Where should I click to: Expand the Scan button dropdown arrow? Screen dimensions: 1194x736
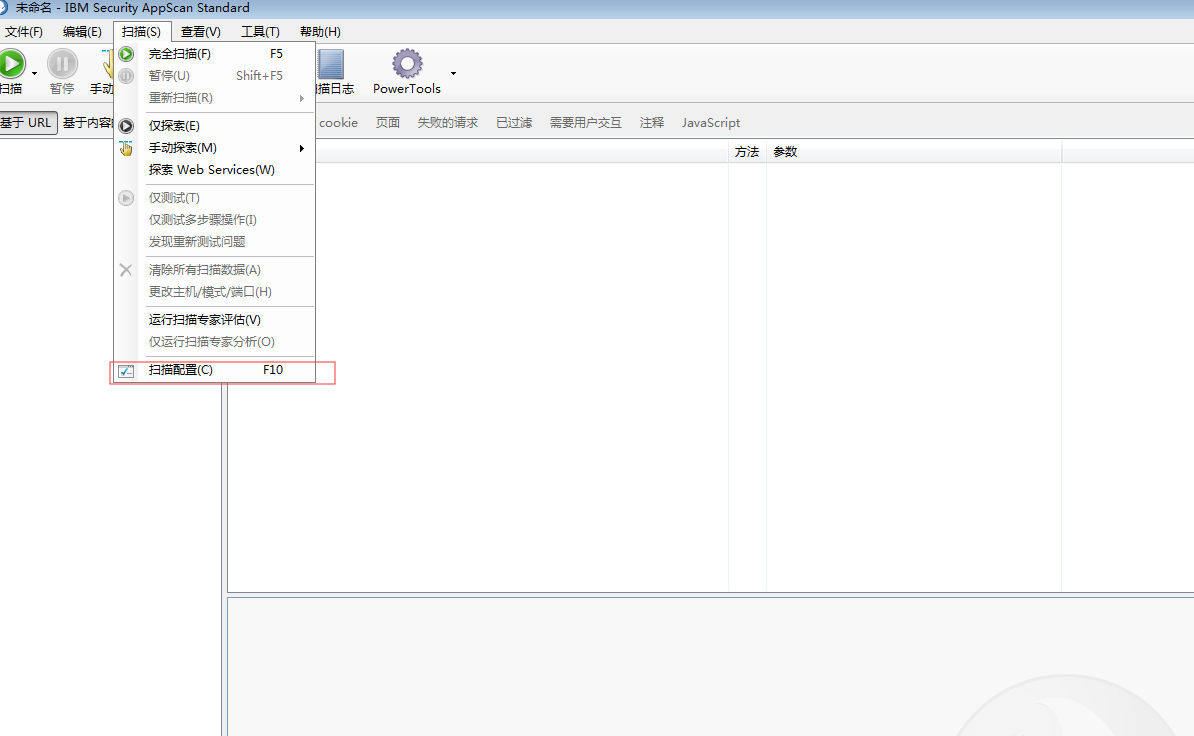tap(34, 73)
